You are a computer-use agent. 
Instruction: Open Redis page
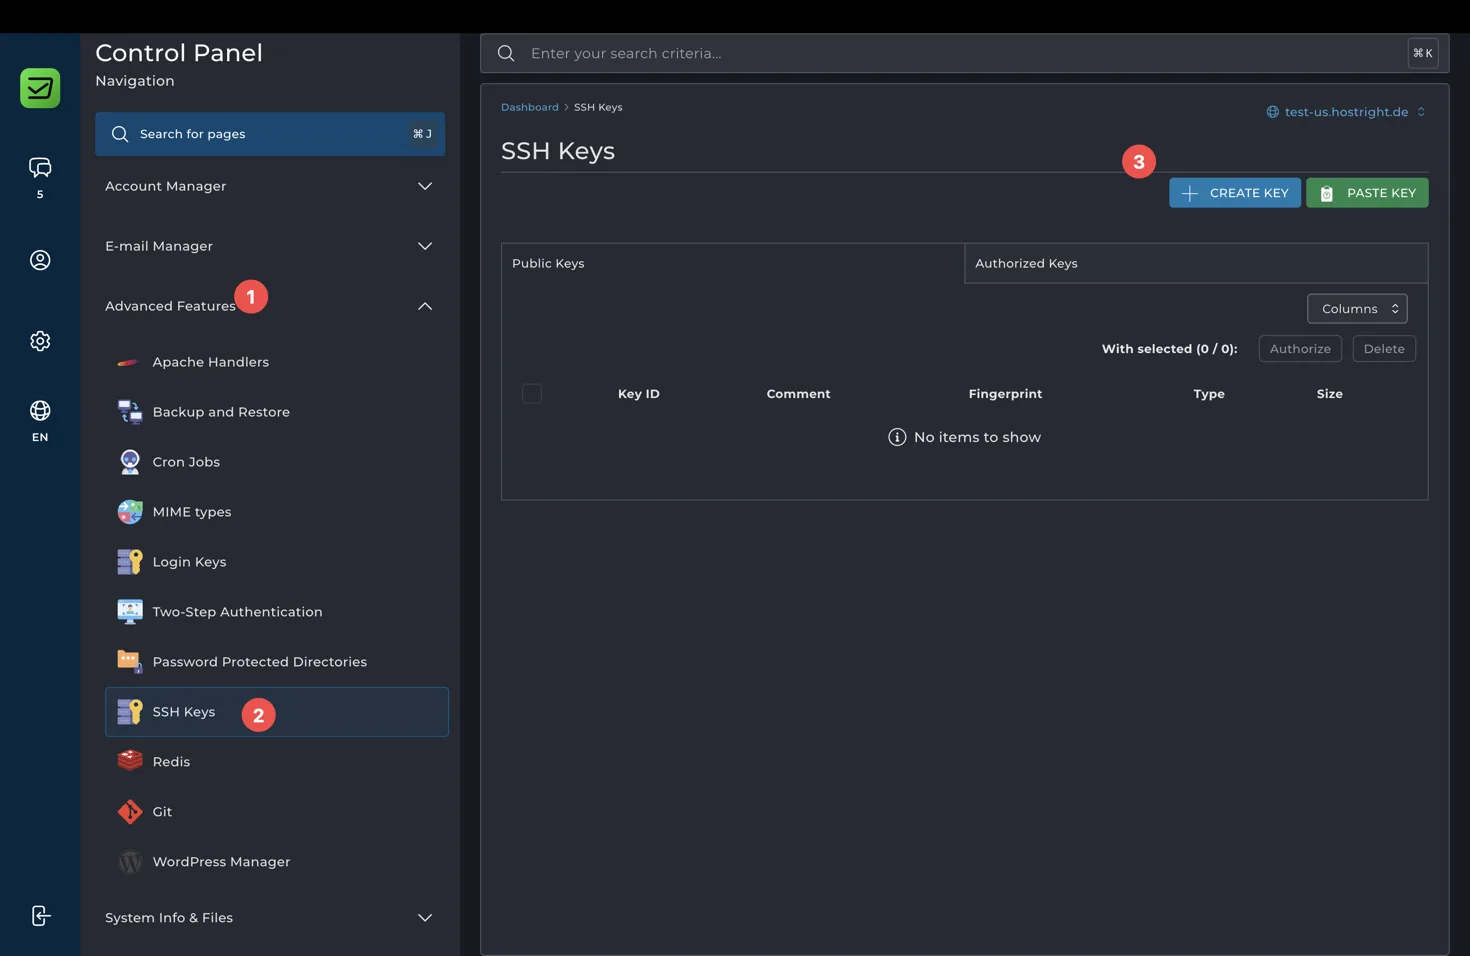click(x=277, y=762)
